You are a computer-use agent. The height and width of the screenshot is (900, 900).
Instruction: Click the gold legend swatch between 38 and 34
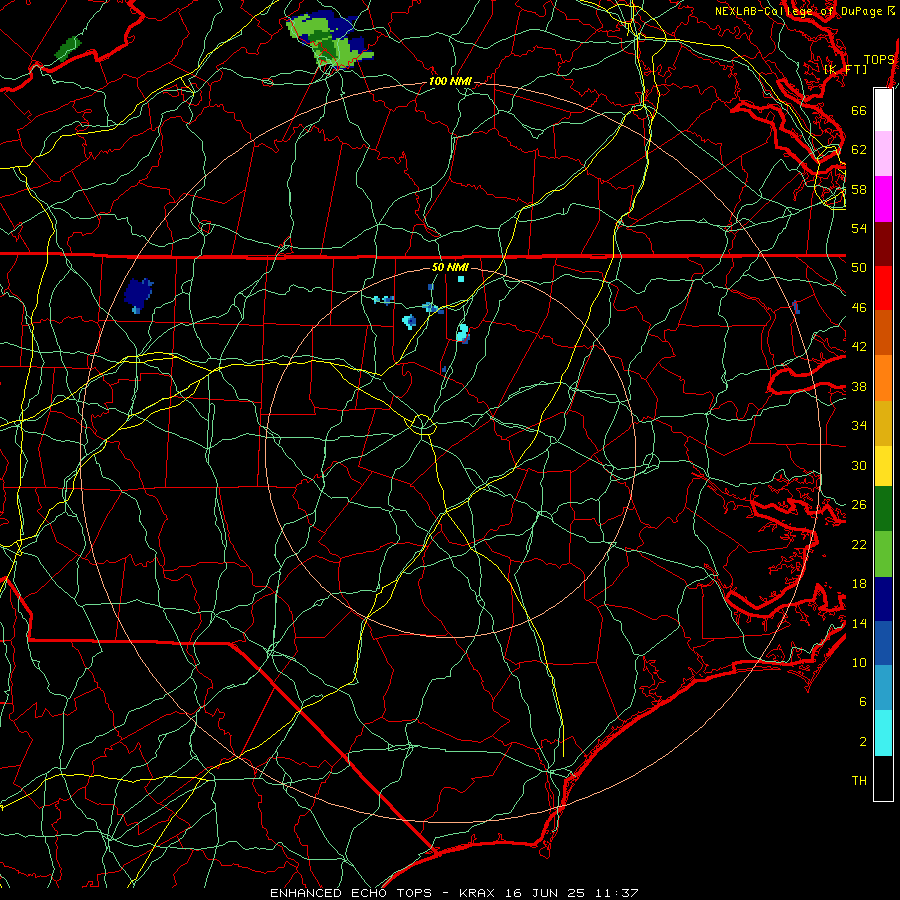[883, 423]
